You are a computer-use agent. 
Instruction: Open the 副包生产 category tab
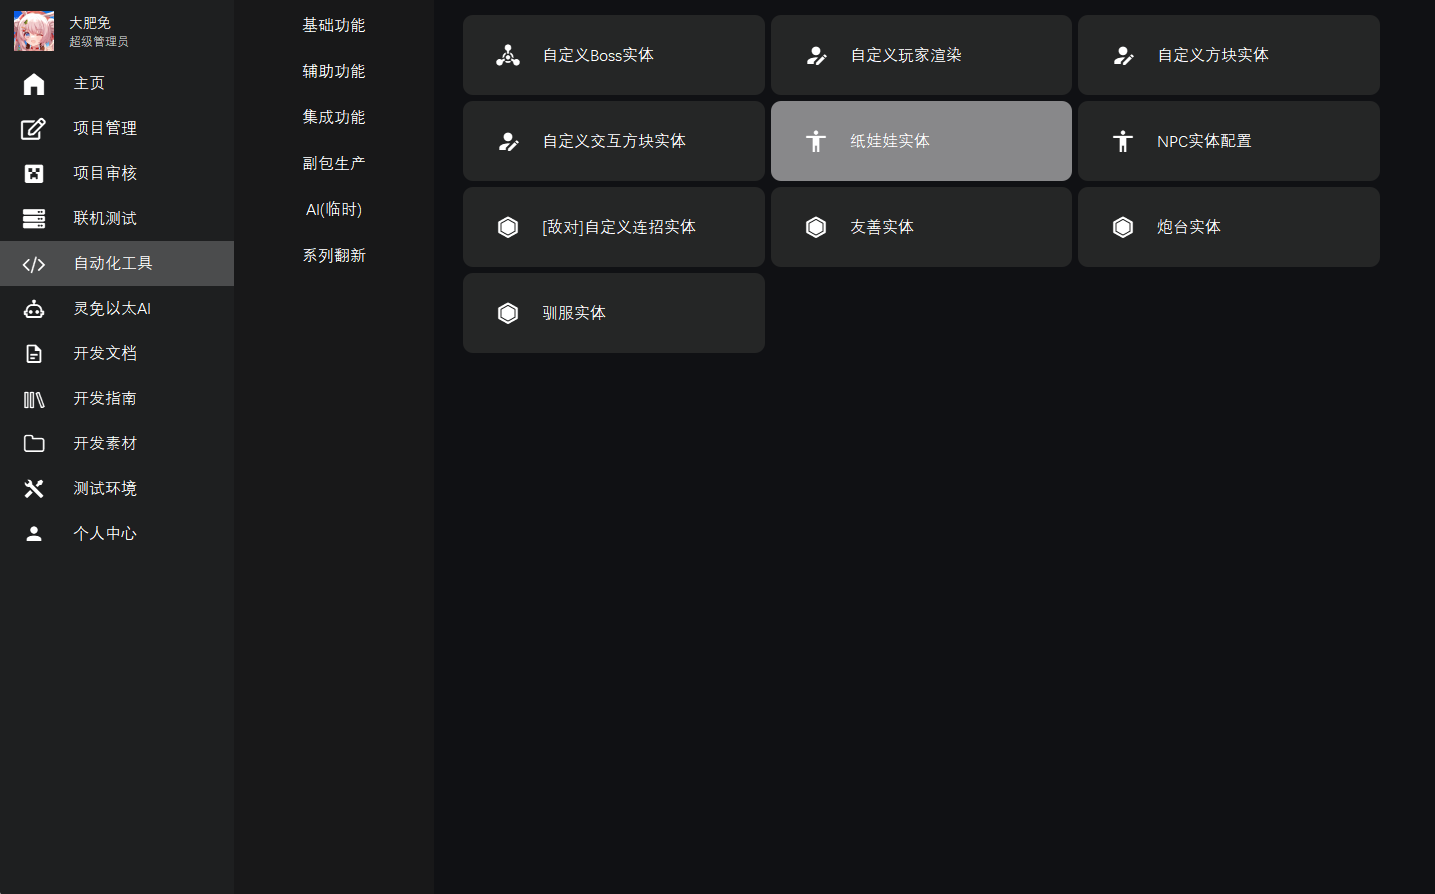(334, 164)
